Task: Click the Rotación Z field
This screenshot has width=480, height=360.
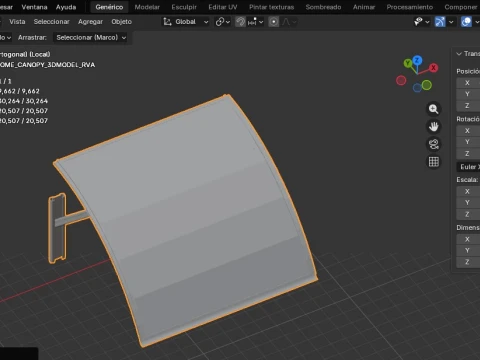Action: click(468, 154)
